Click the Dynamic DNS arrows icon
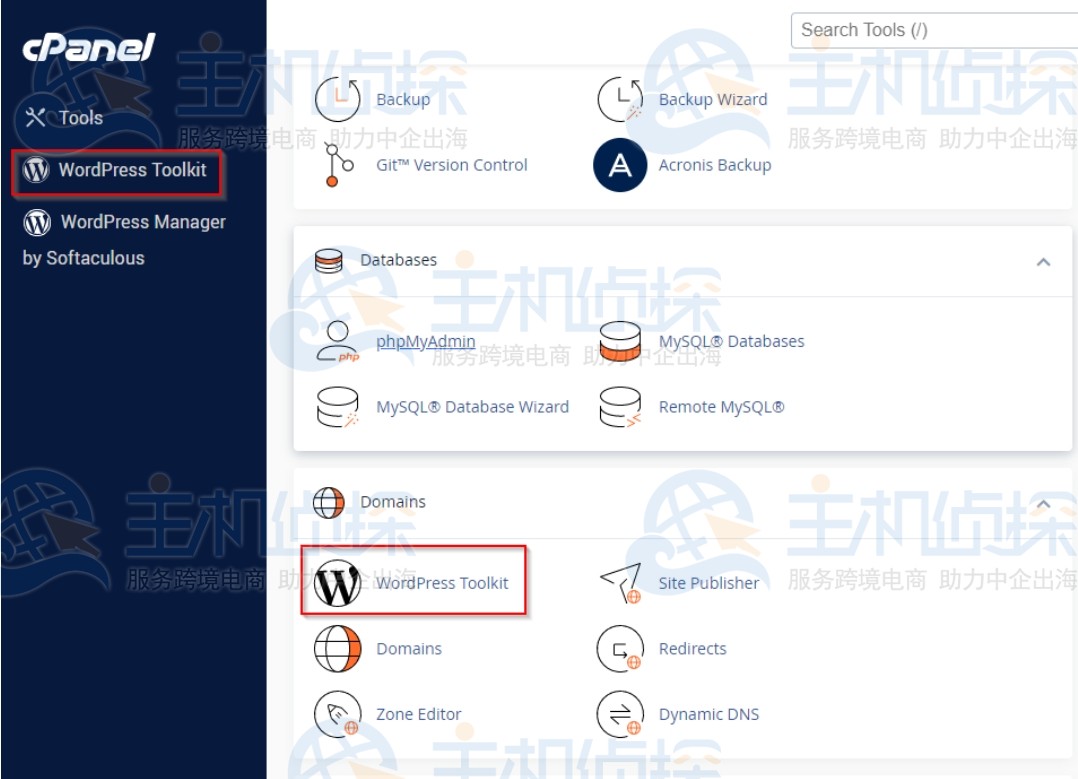The height and width of the screenshot is (779, 1078). point(620,714)
